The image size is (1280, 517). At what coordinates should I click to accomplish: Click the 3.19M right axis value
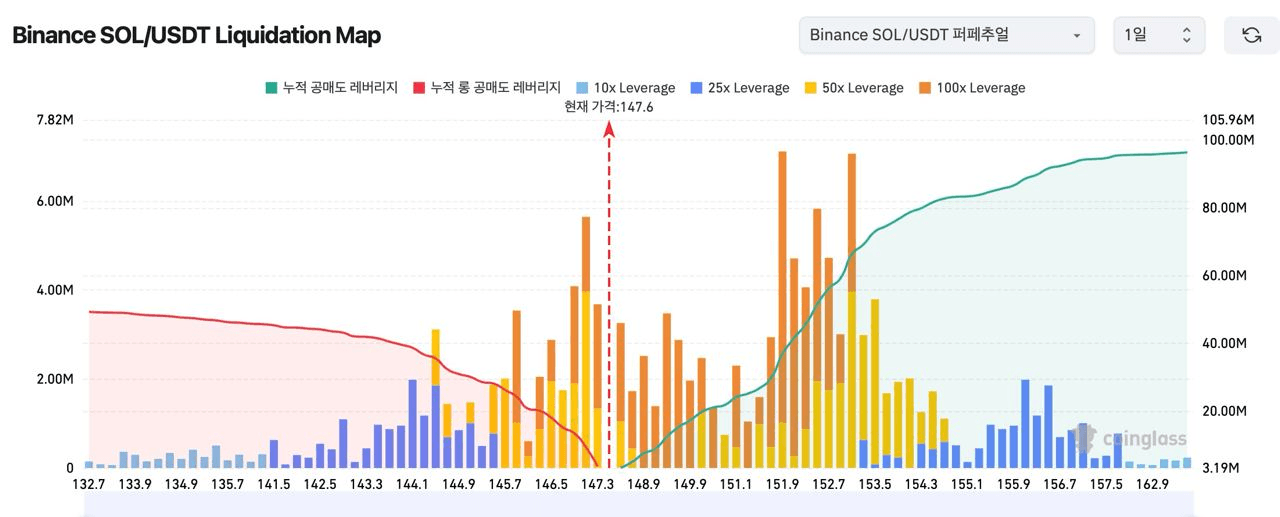[1221, 468]
